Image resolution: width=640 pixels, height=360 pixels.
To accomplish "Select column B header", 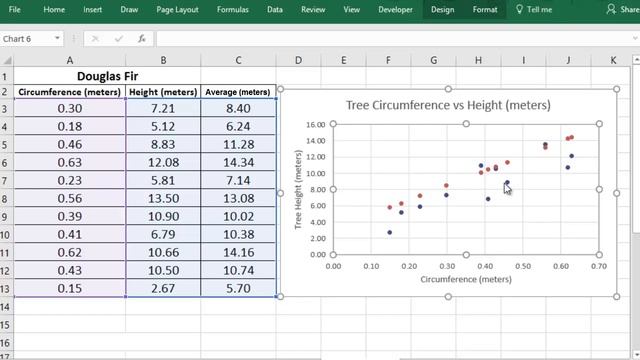I will point(163,60).
